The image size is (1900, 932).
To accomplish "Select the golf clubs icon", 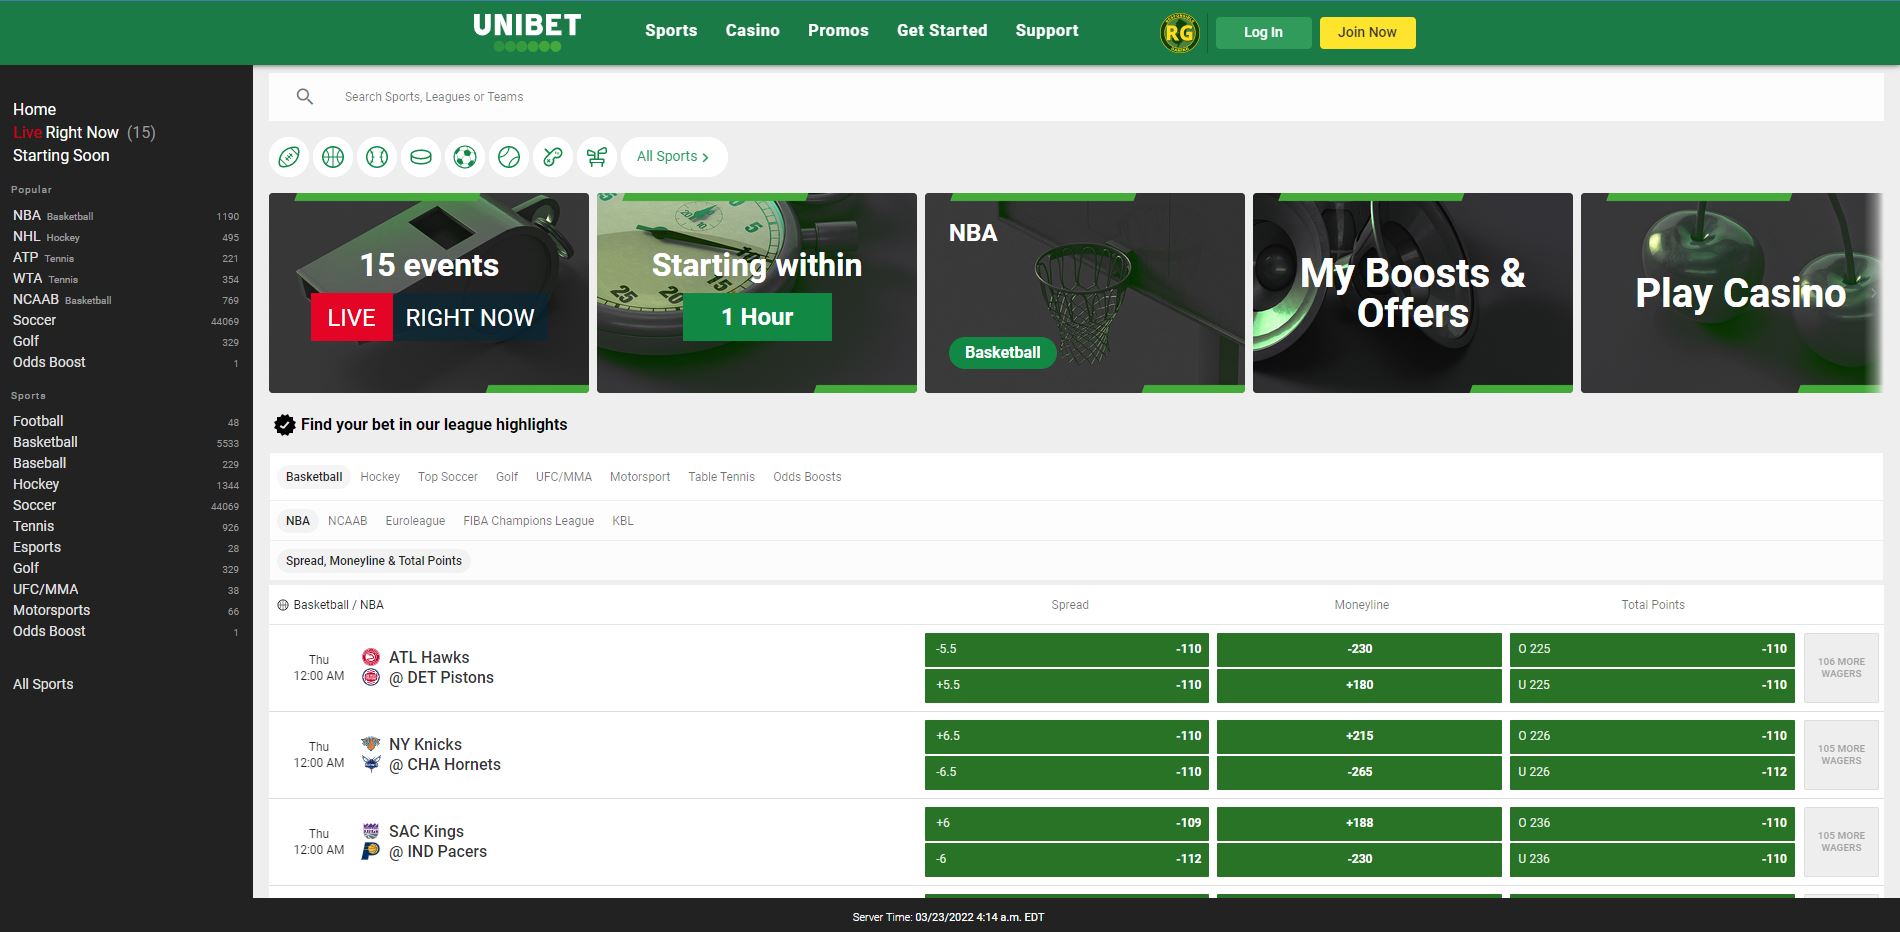I will [597, 157].
